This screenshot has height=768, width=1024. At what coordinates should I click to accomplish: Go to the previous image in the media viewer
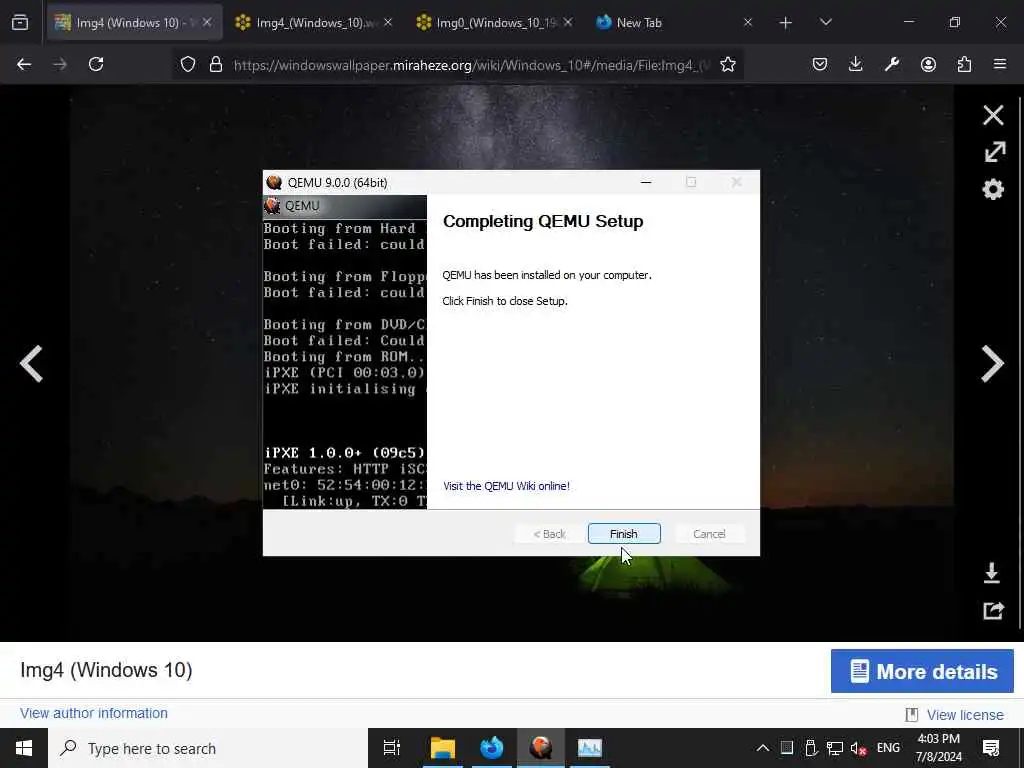pos(31,363)
